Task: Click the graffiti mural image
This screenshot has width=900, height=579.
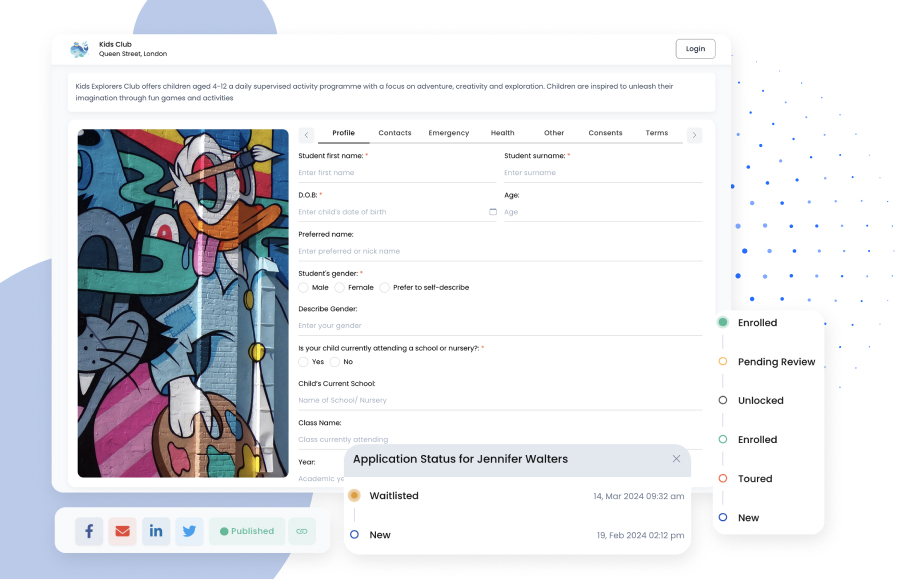Action: tap(183, 303)
